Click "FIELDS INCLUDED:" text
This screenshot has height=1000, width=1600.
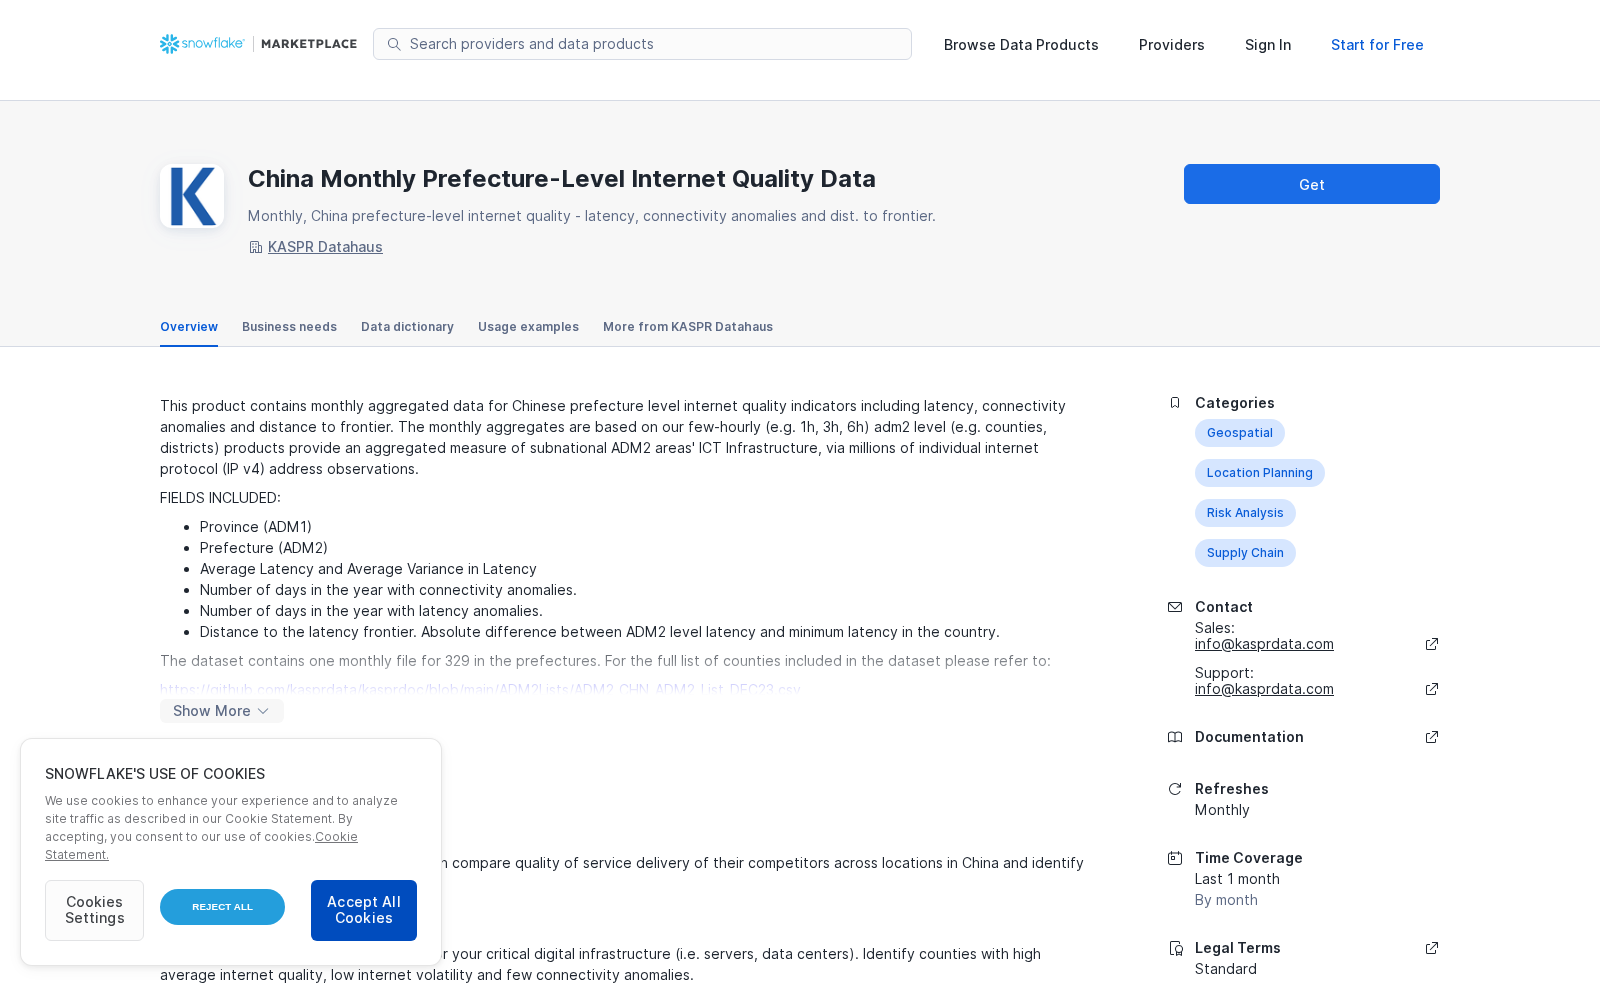[220, 498]
